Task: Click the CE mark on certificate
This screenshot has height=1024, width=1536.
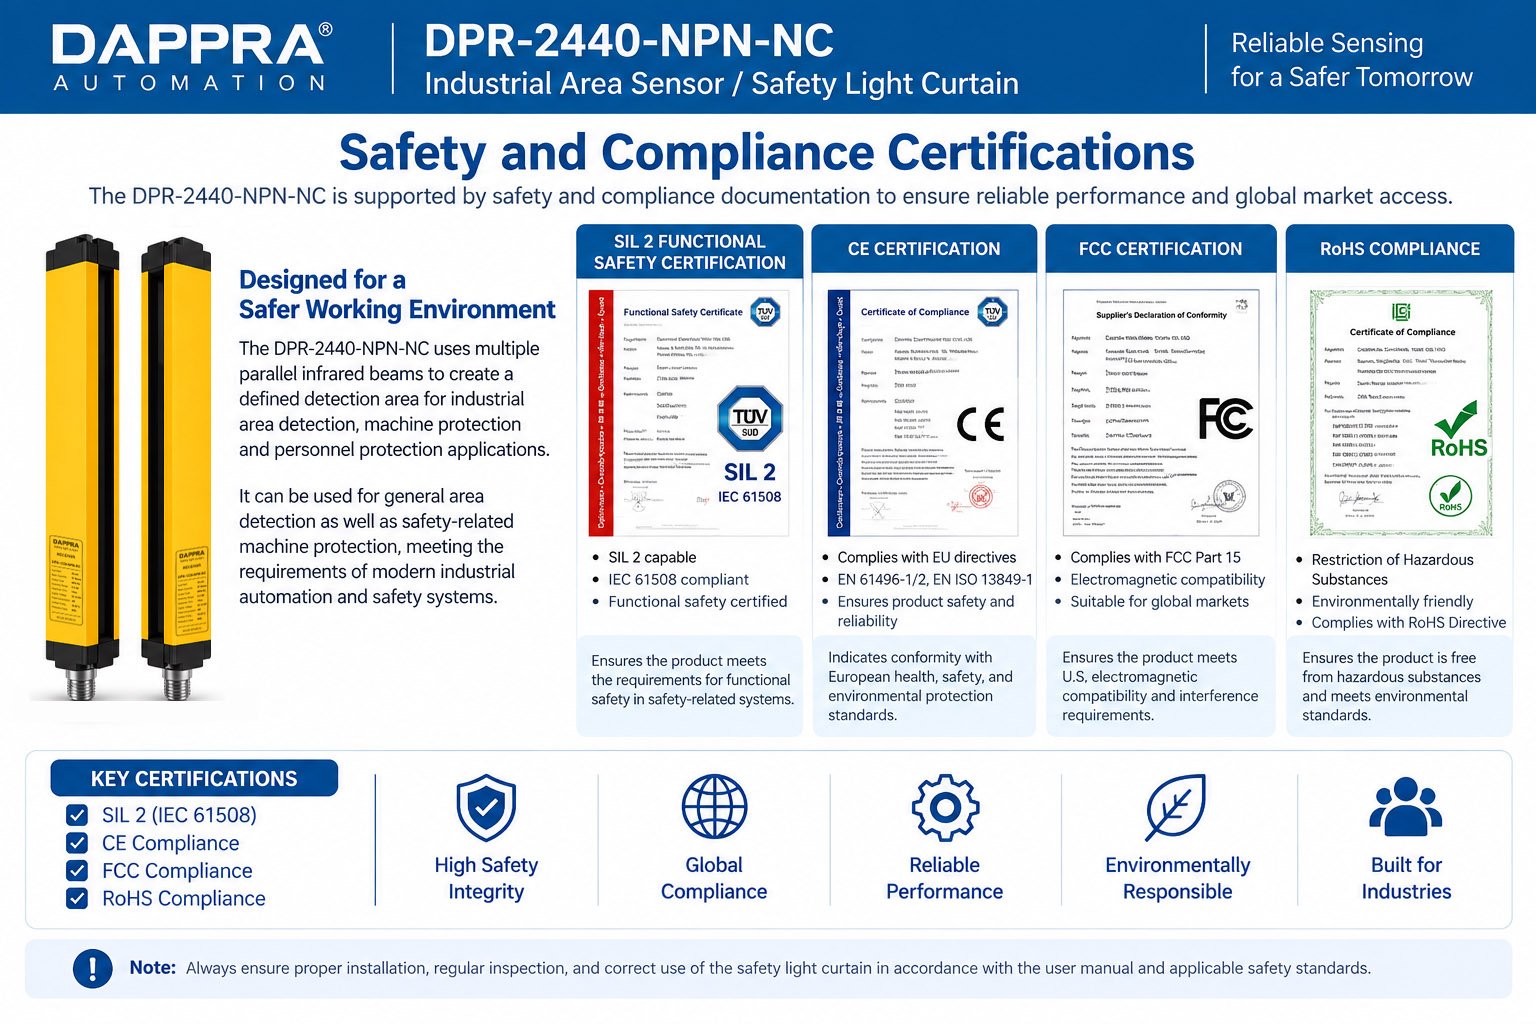Action: point(980,425)
